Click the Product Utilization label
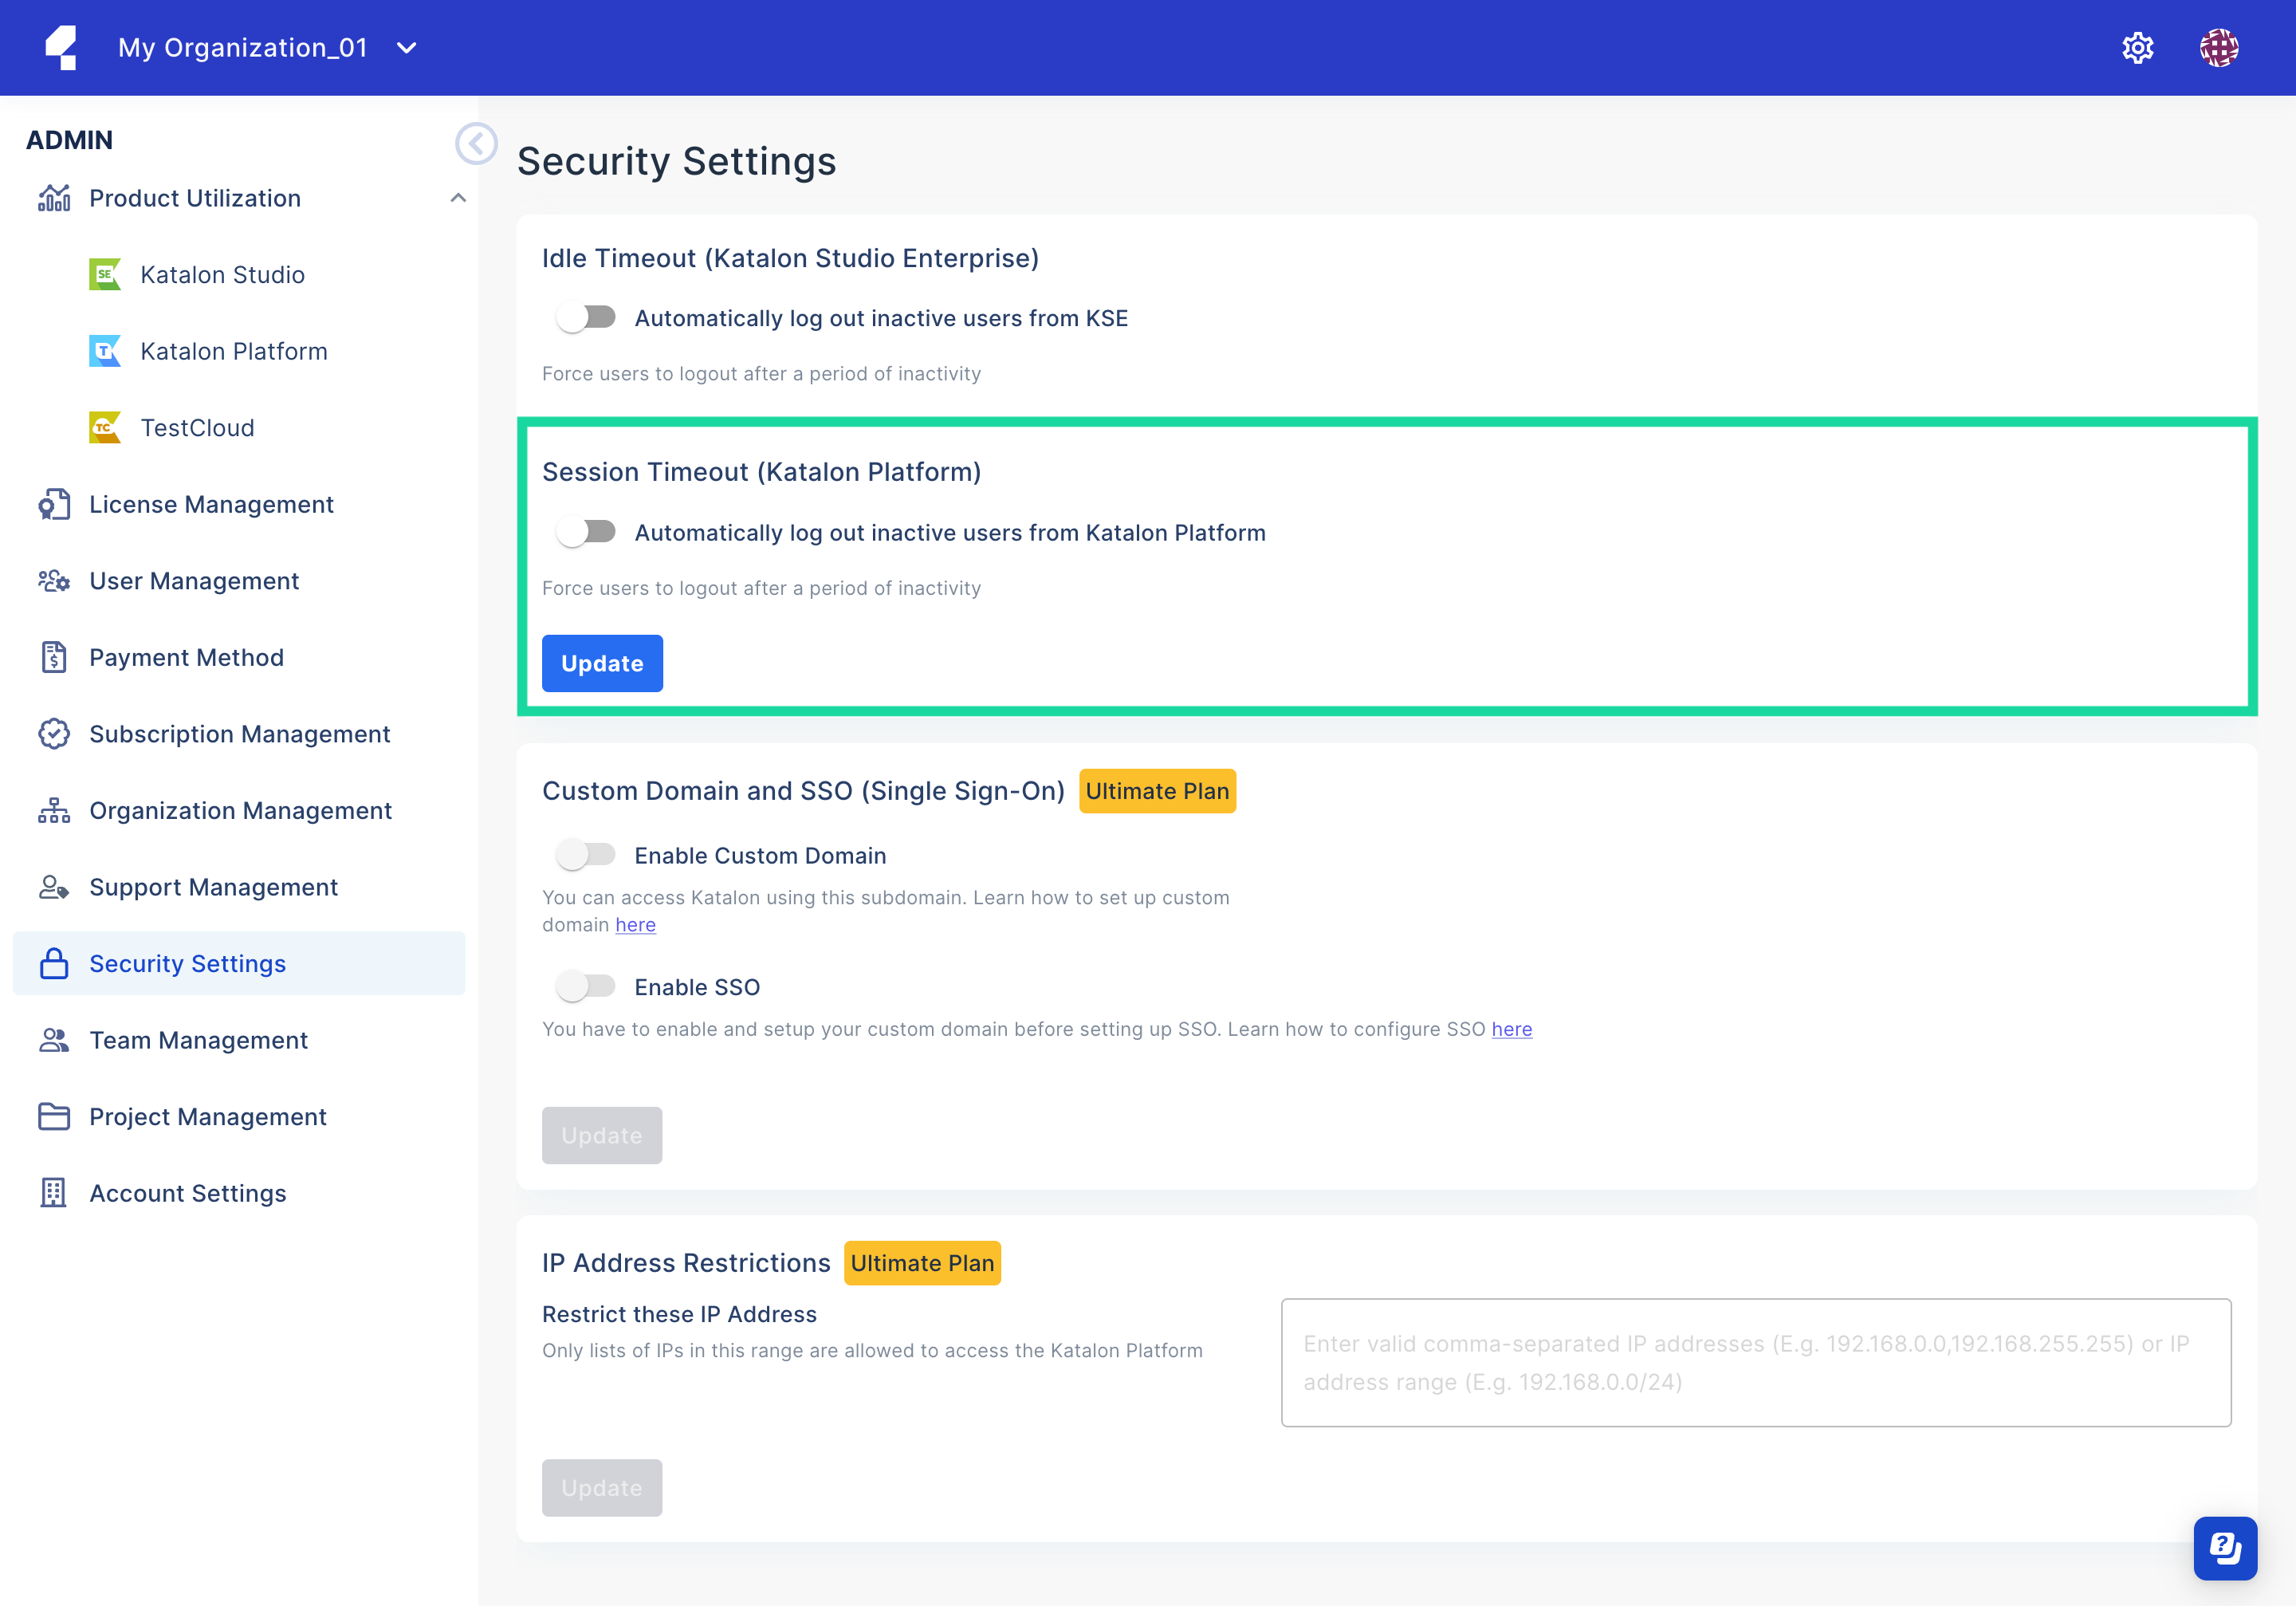Image resolution: width=2296 pixels, height=1606 pixels. click(195, 198)
